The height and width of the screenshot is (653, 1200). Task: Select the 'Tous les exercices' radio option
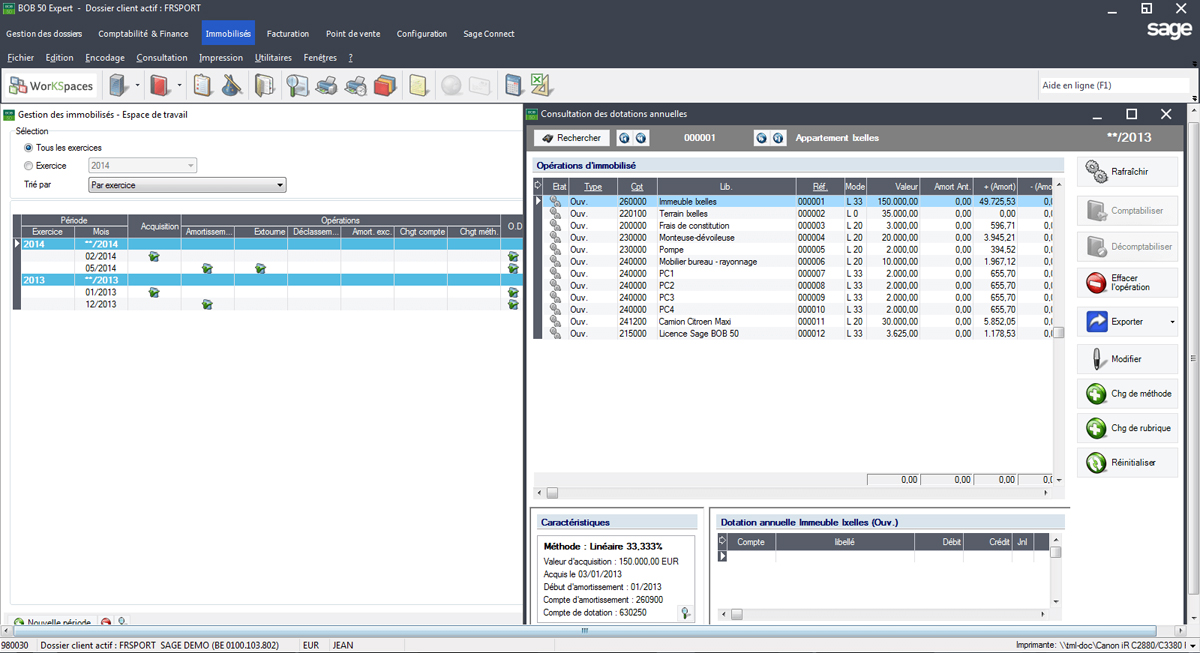point(29,148)
